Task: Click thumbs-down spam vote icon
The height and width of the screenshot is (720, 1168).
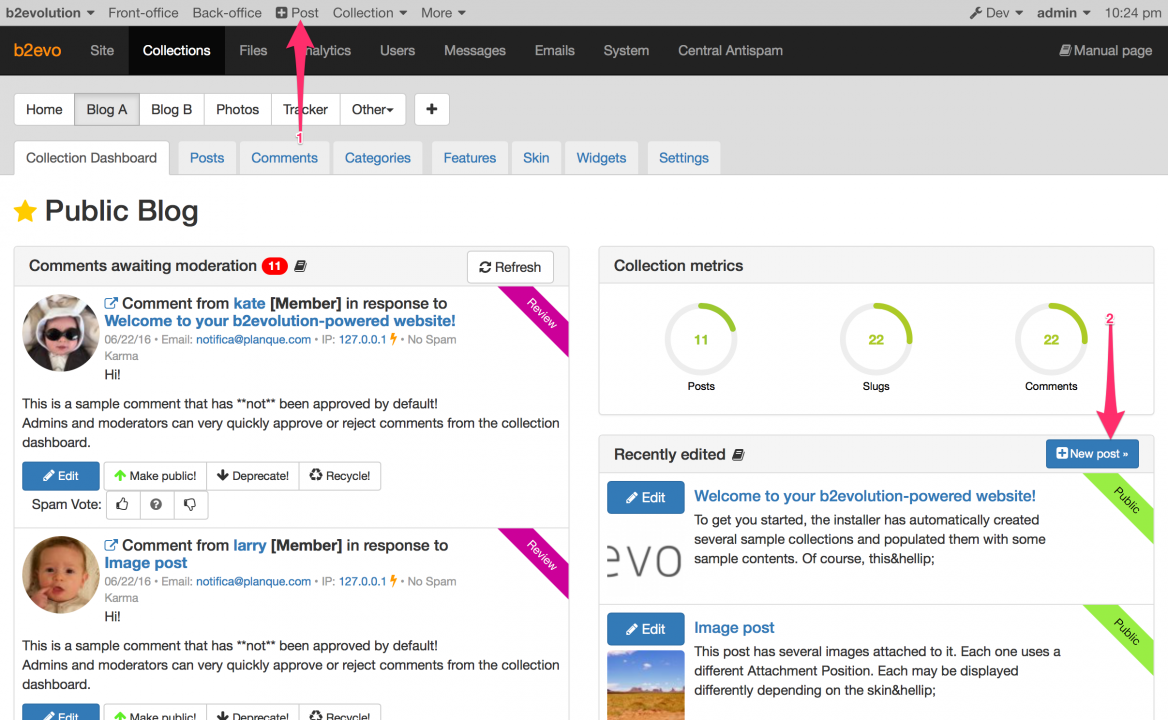Action: tap(190, 504)
